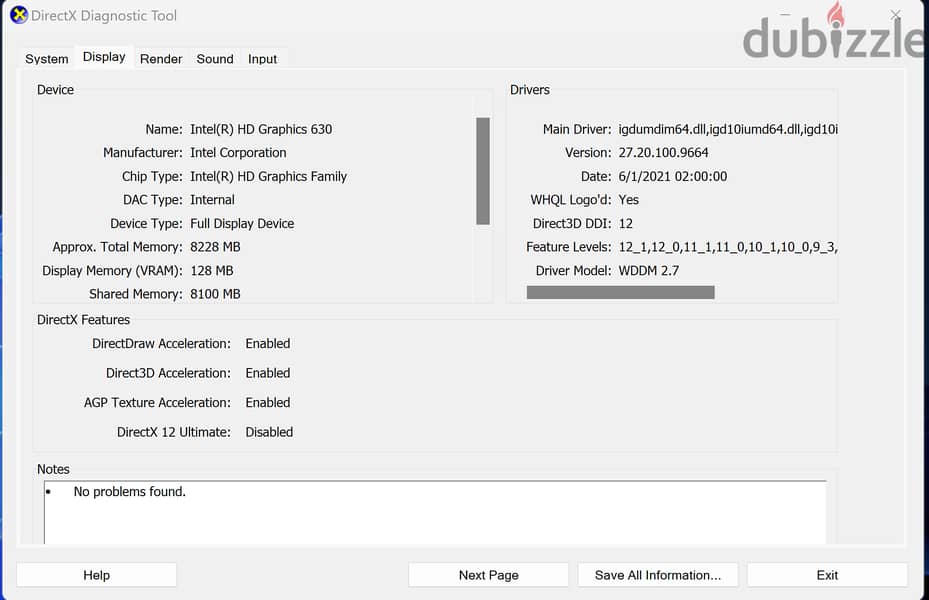Click the Device panel vertical scrollbar thumb
Viewport: 929px width, 600px height.
click(x=483, y=171)
